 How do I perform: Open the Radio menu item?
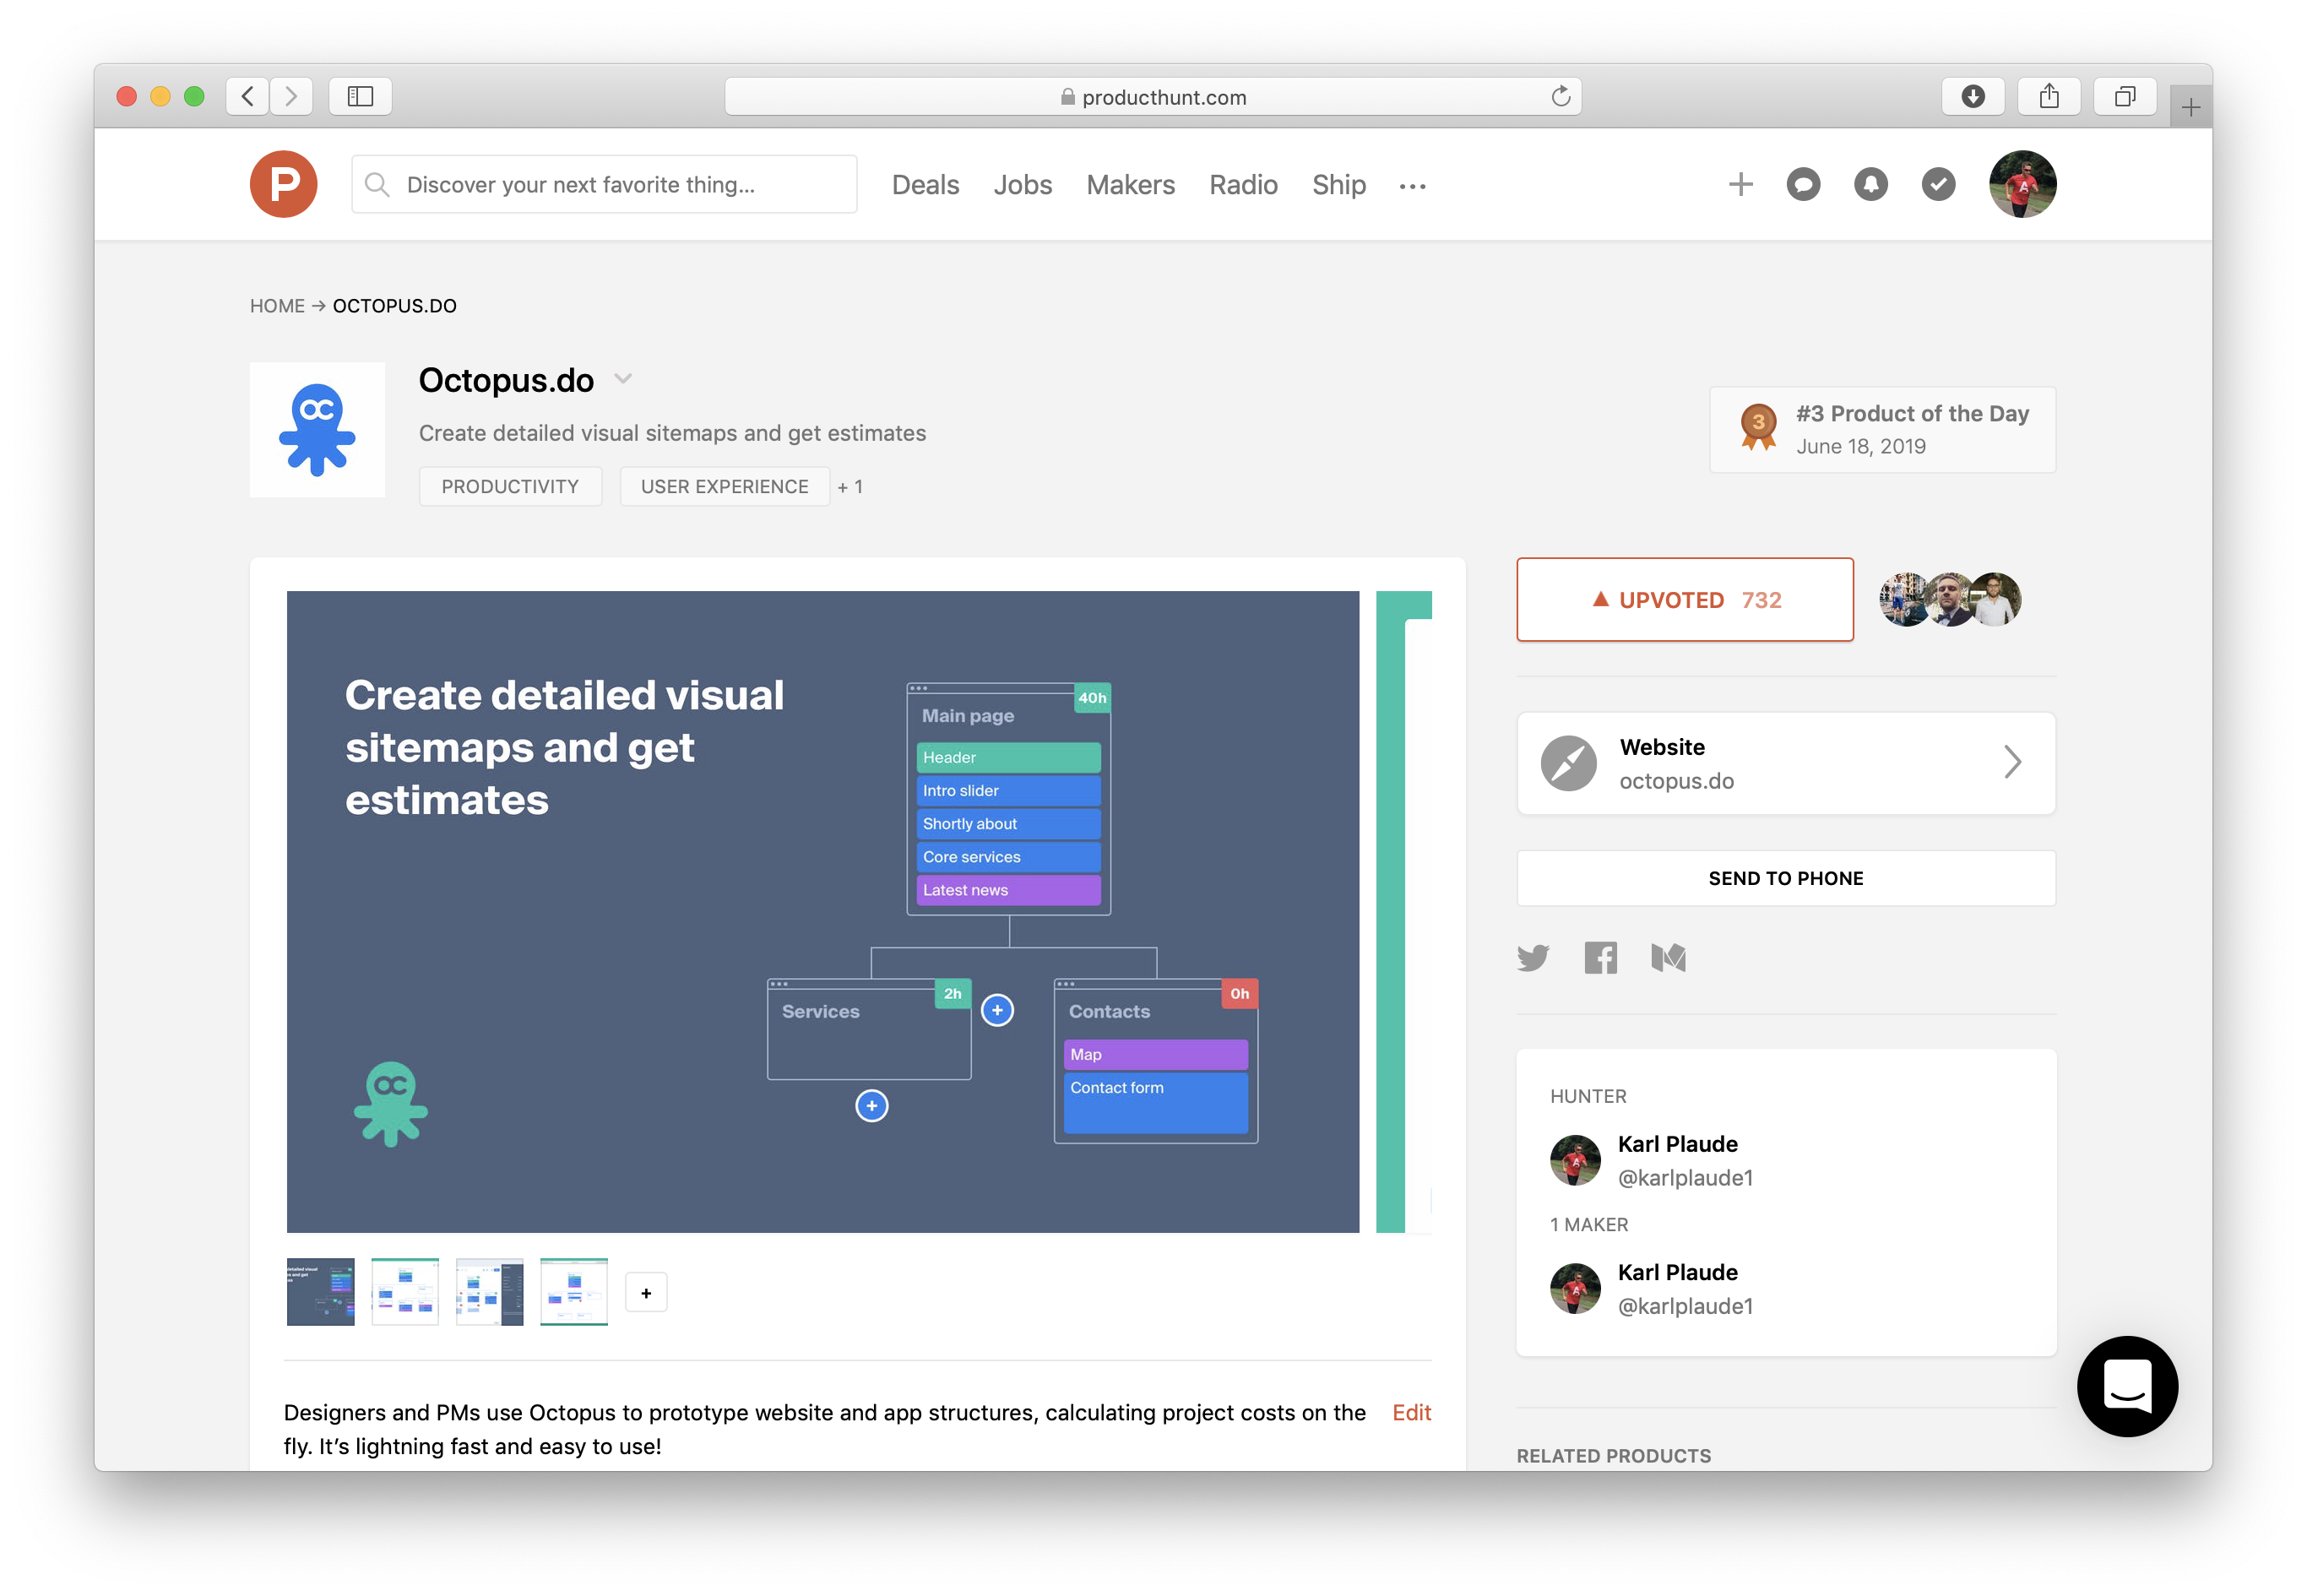1243,184
